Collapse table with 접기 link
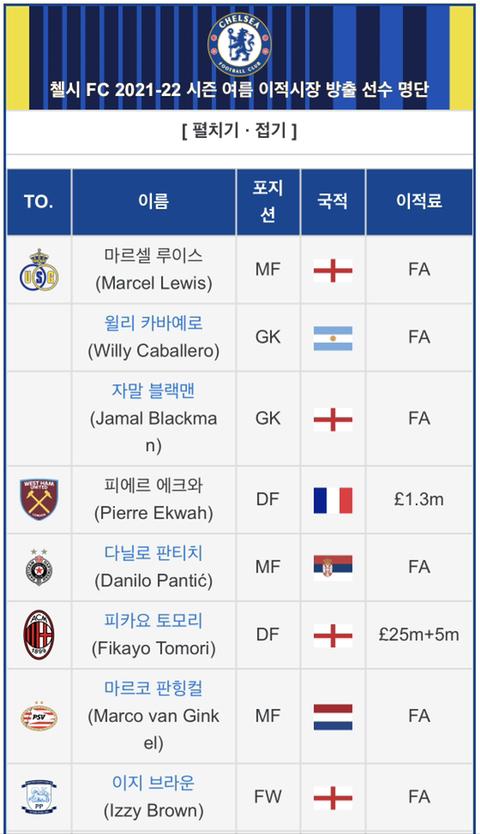This screenshot has width=480, height=834. coord(270,130)
